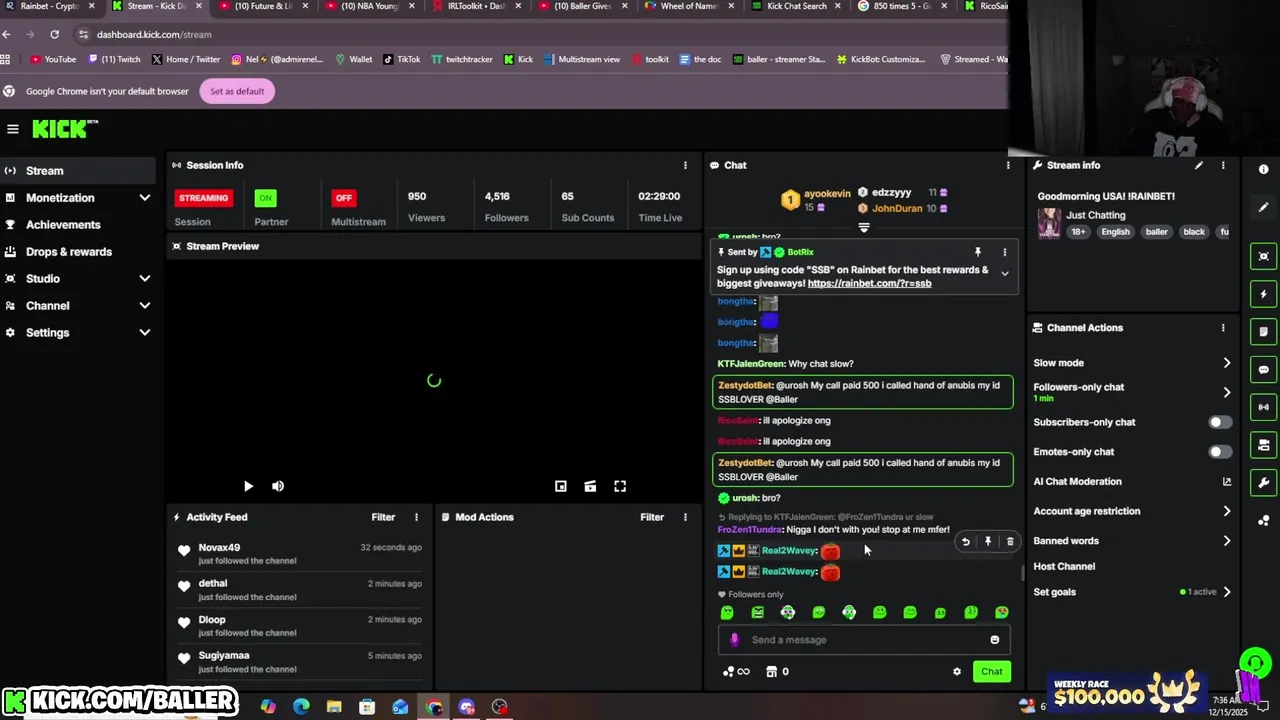Click the broadcast signal icon in right sidebar

tap(1264, 407)
